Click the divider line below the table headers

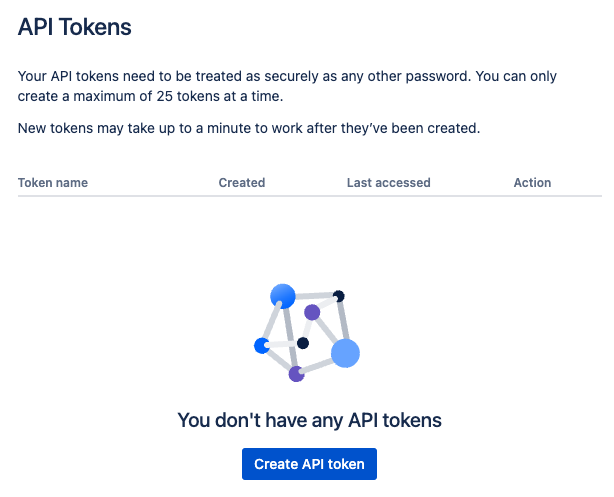tap(309, 196)
